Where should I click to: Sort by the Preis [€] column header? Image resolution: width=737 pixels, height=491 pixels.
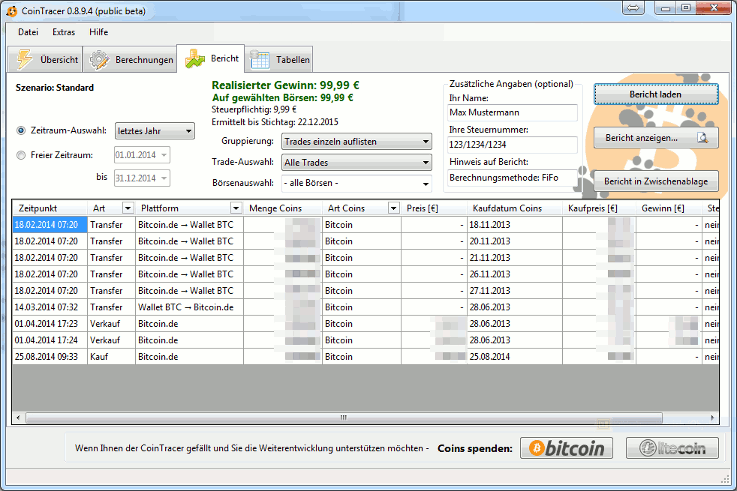(434, 208)
